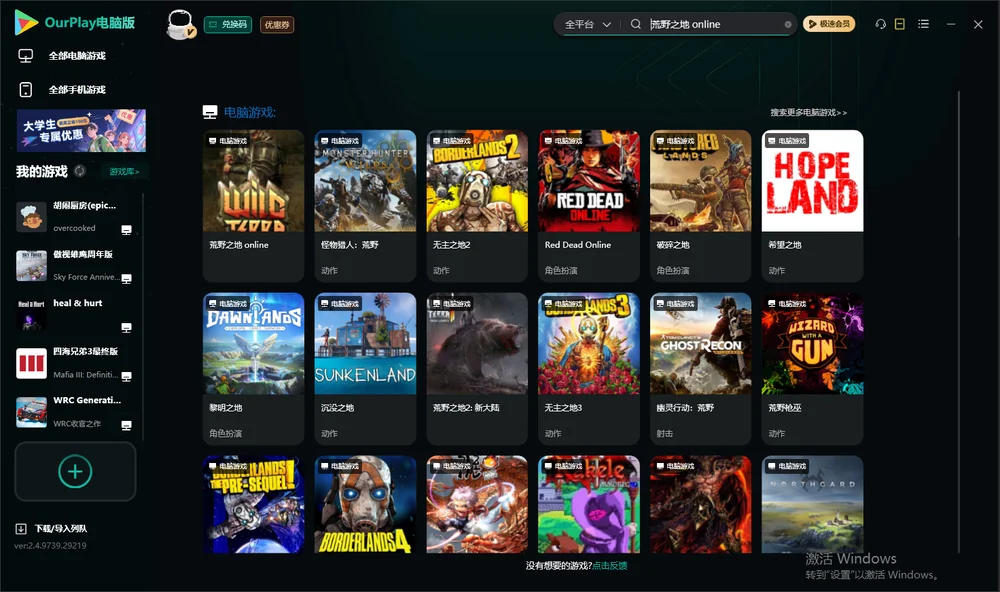Open the Sunkenland 沉没之地 card
Image resolution: width=1000 pixels, height=592 pixels.
click(365, 368)
